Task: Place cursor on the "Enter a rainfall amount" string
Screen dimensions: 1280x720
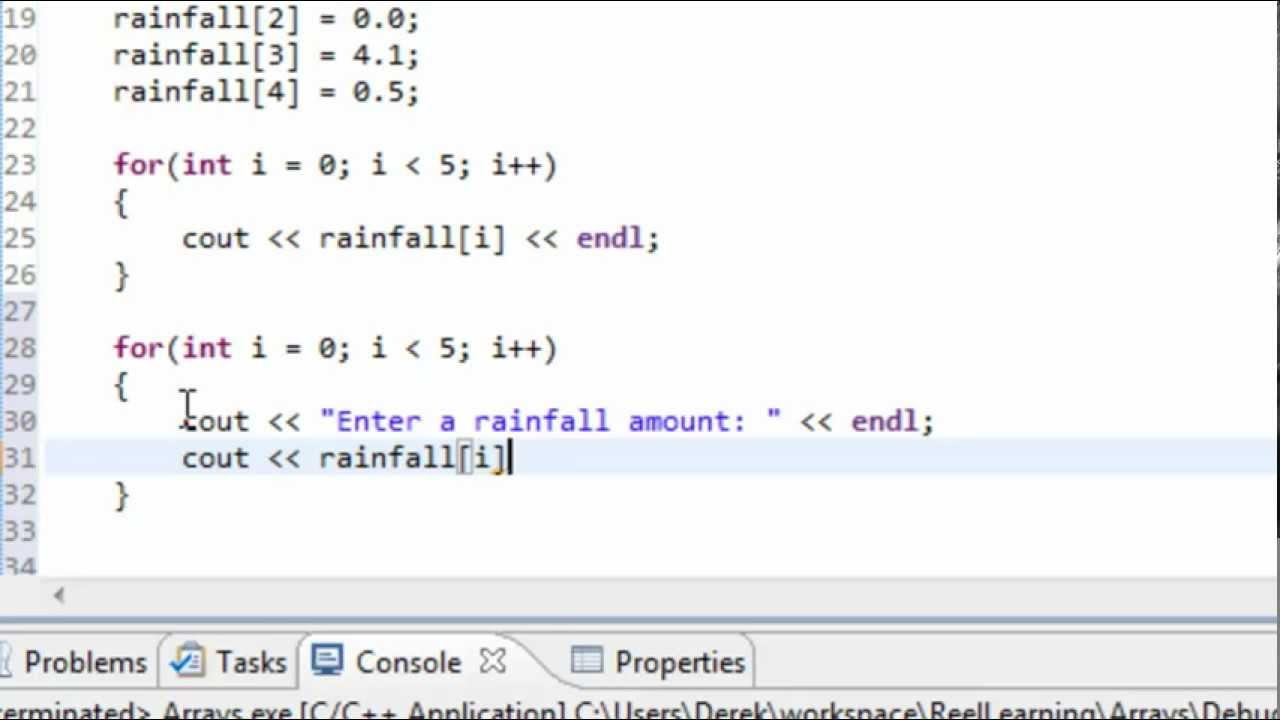Action: pos(548,422)
